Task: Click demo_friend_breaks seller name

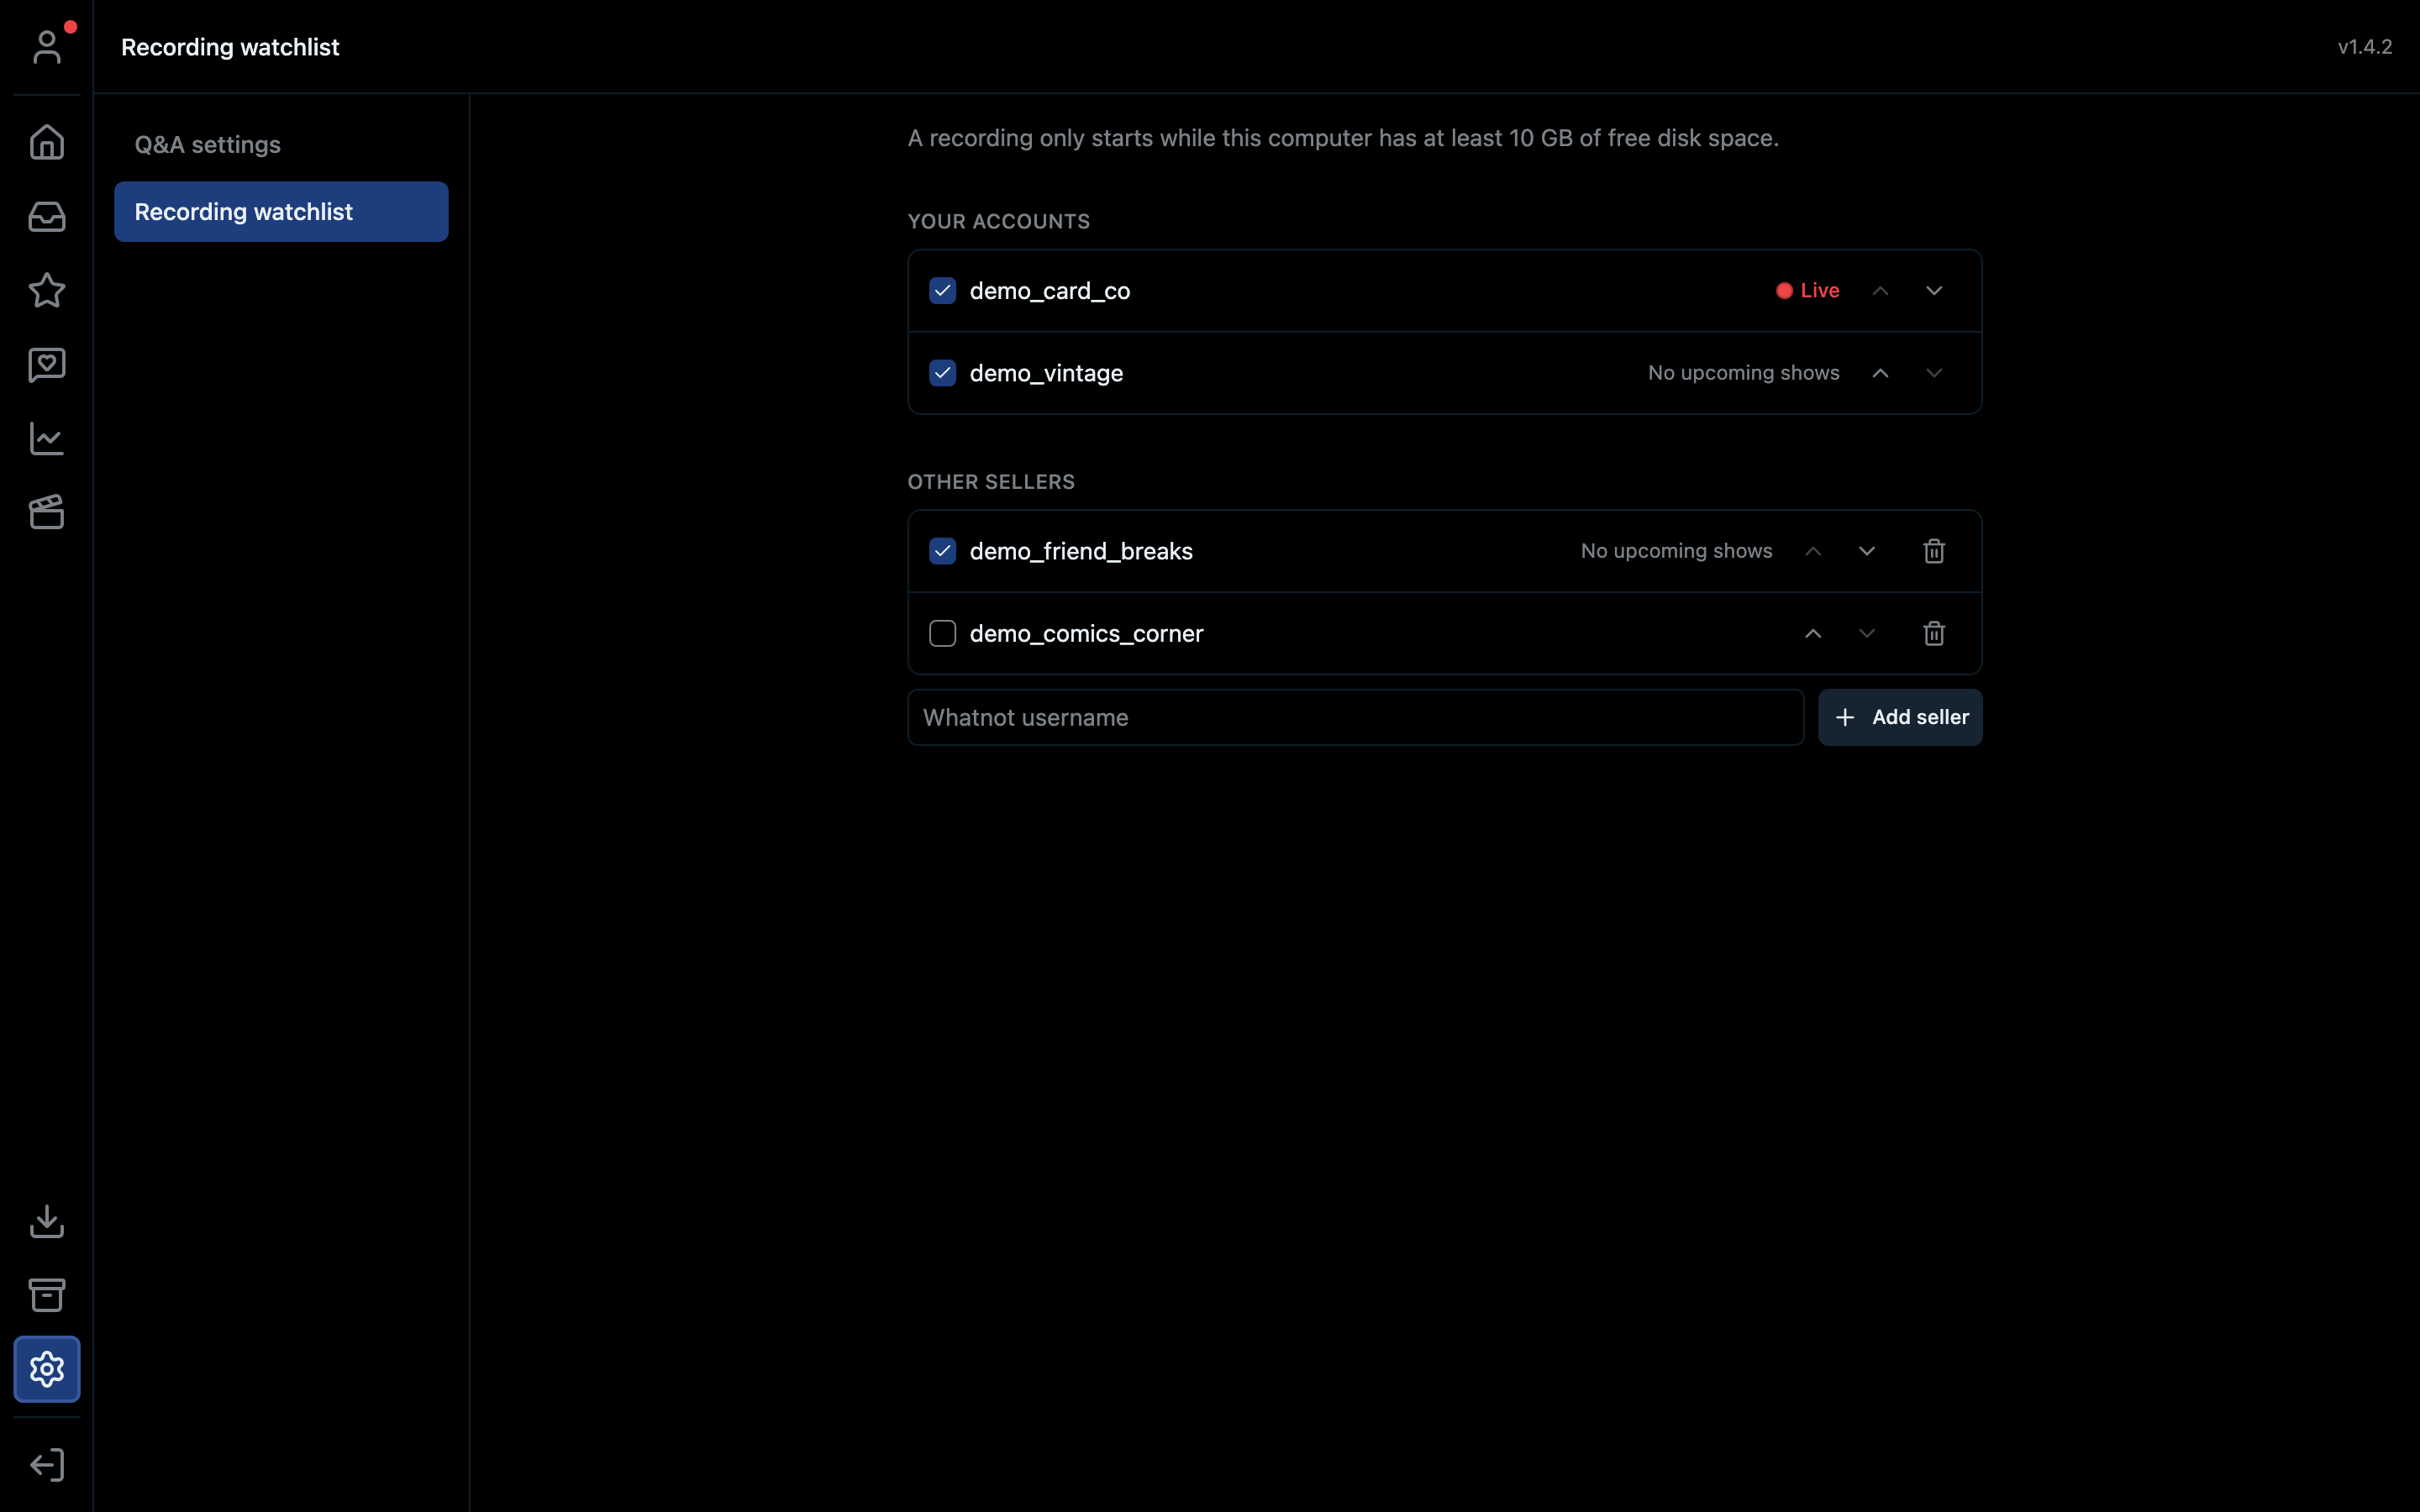Action: (1081, 551)
